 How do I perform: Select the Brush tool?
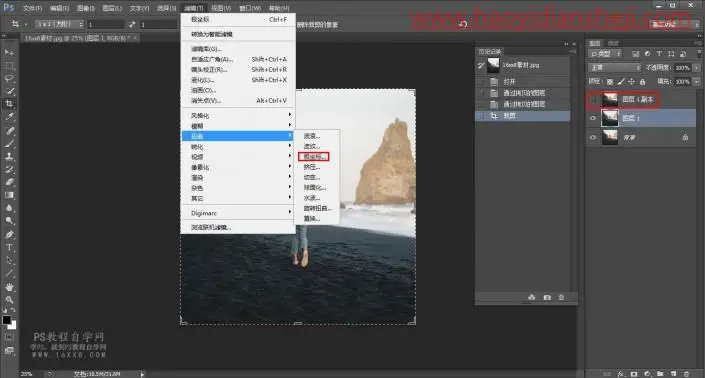point(9,144)
